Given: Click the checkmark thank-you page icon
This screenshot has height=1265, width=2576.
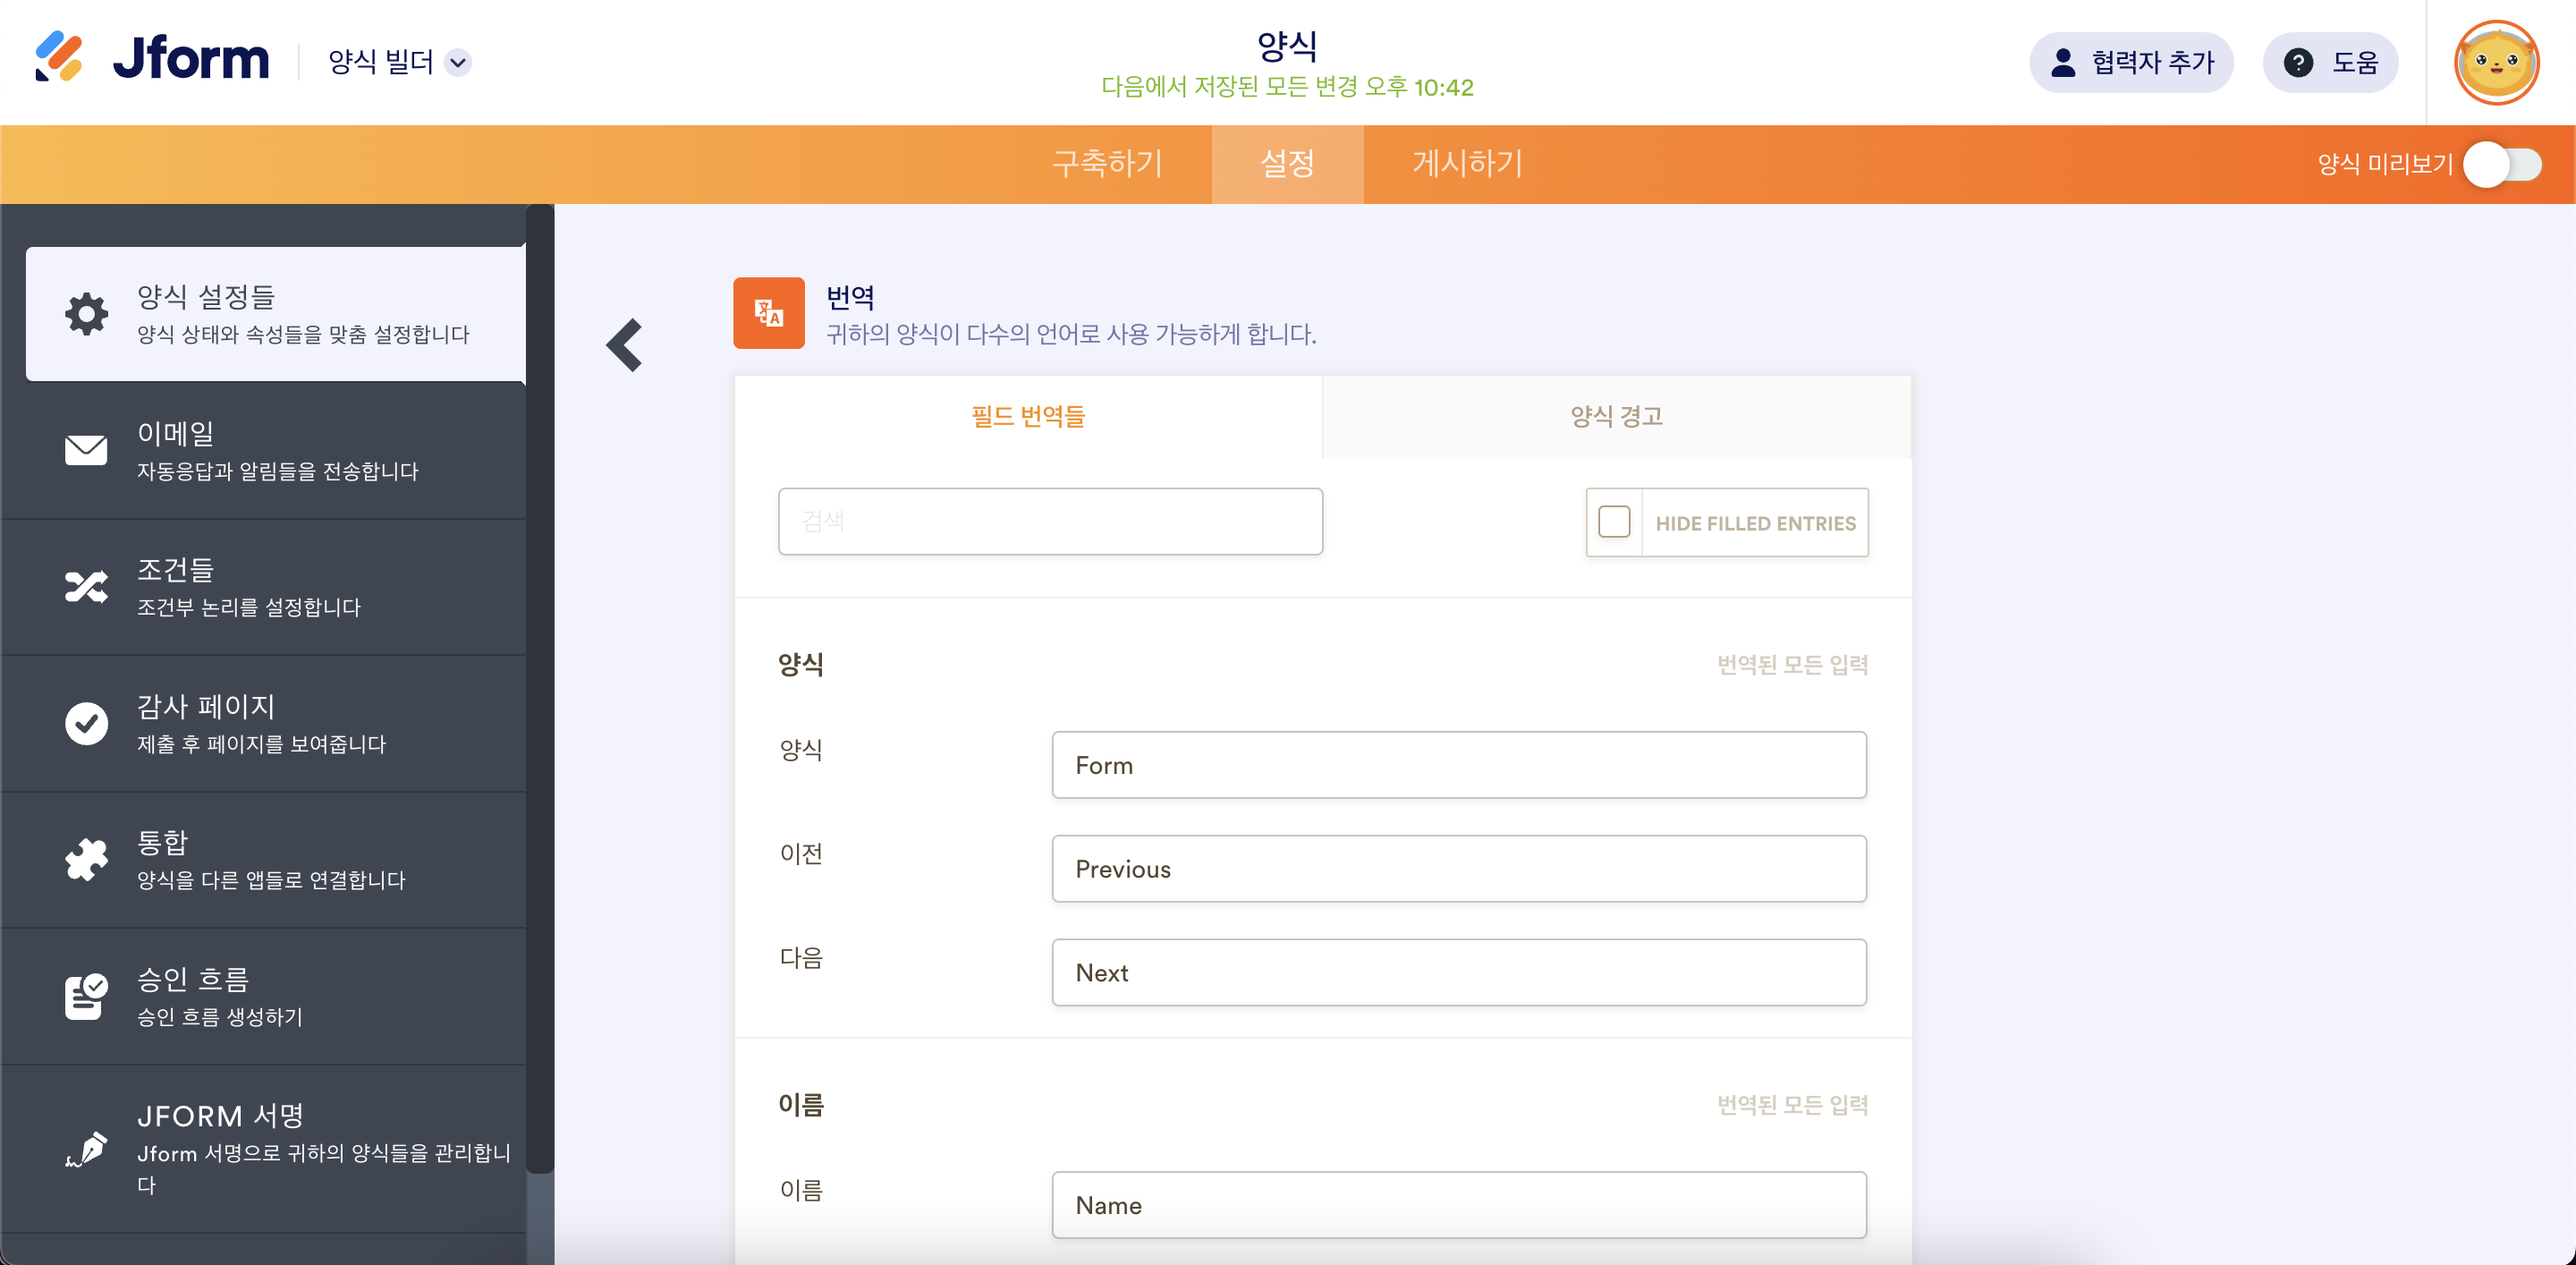Looking at the screenshot, I should point(87,723).
